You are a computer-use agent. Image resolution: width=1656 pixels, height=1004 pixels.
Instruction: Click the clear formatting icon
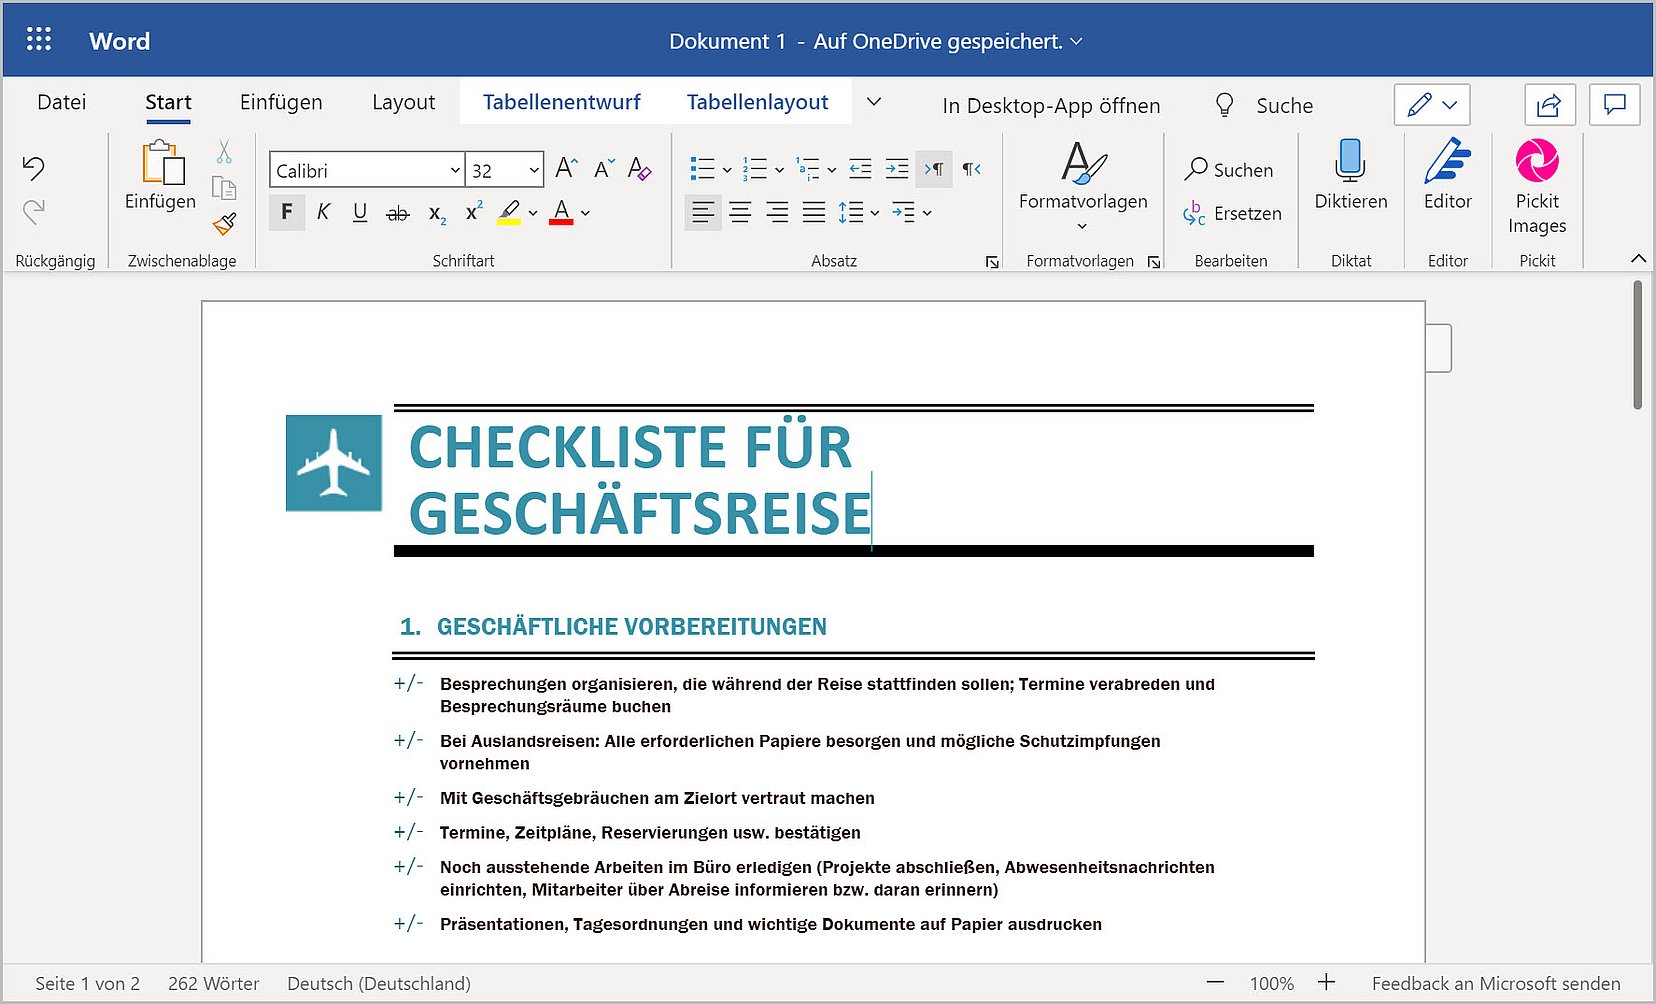point(640,169)
